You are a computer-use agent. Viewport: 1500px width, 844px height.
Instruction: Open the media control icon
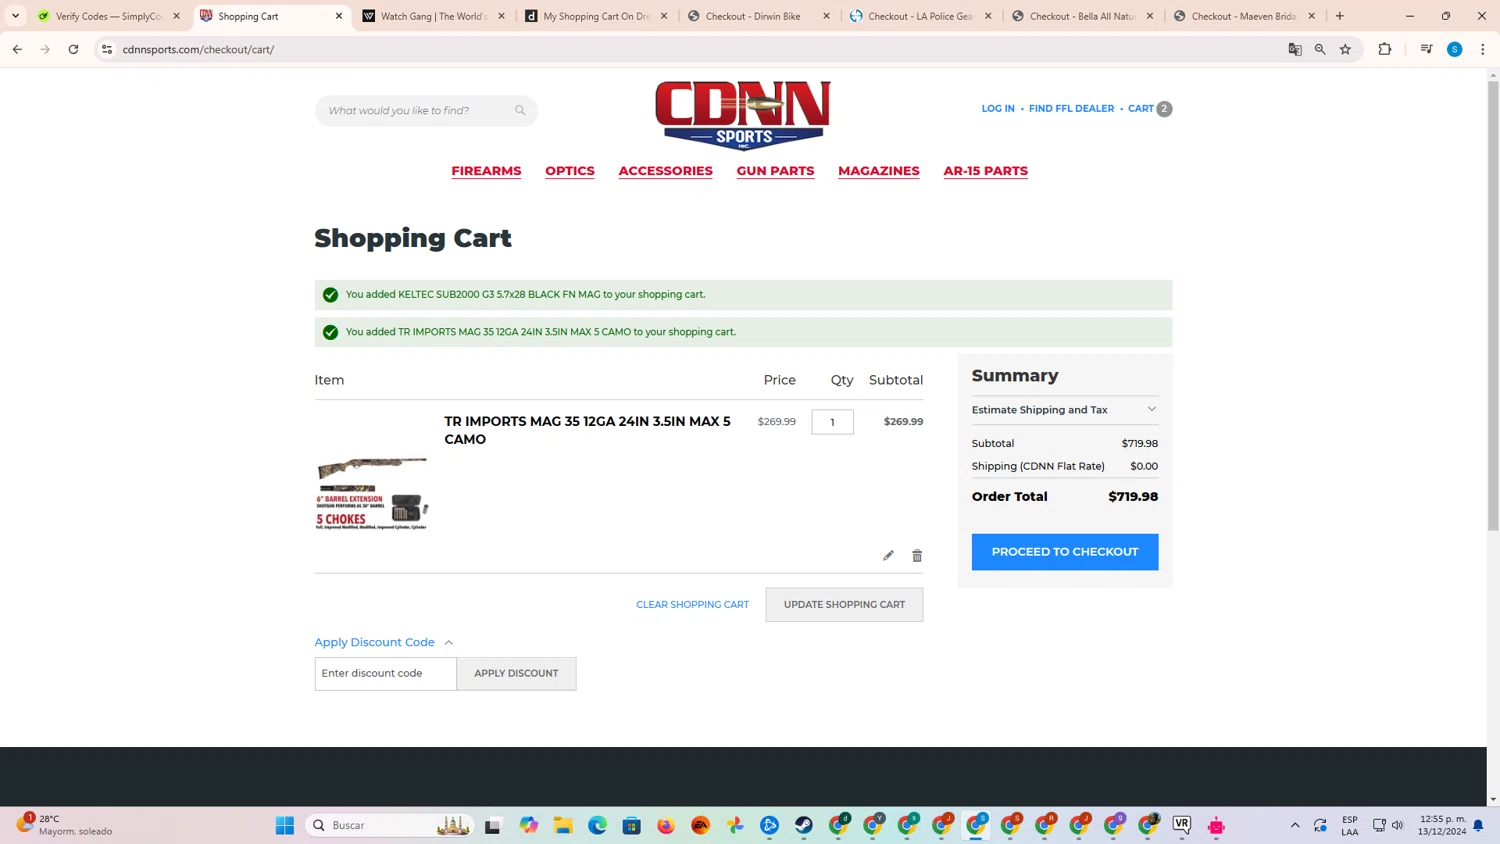pyautogui.click(x=1427, y=49)
